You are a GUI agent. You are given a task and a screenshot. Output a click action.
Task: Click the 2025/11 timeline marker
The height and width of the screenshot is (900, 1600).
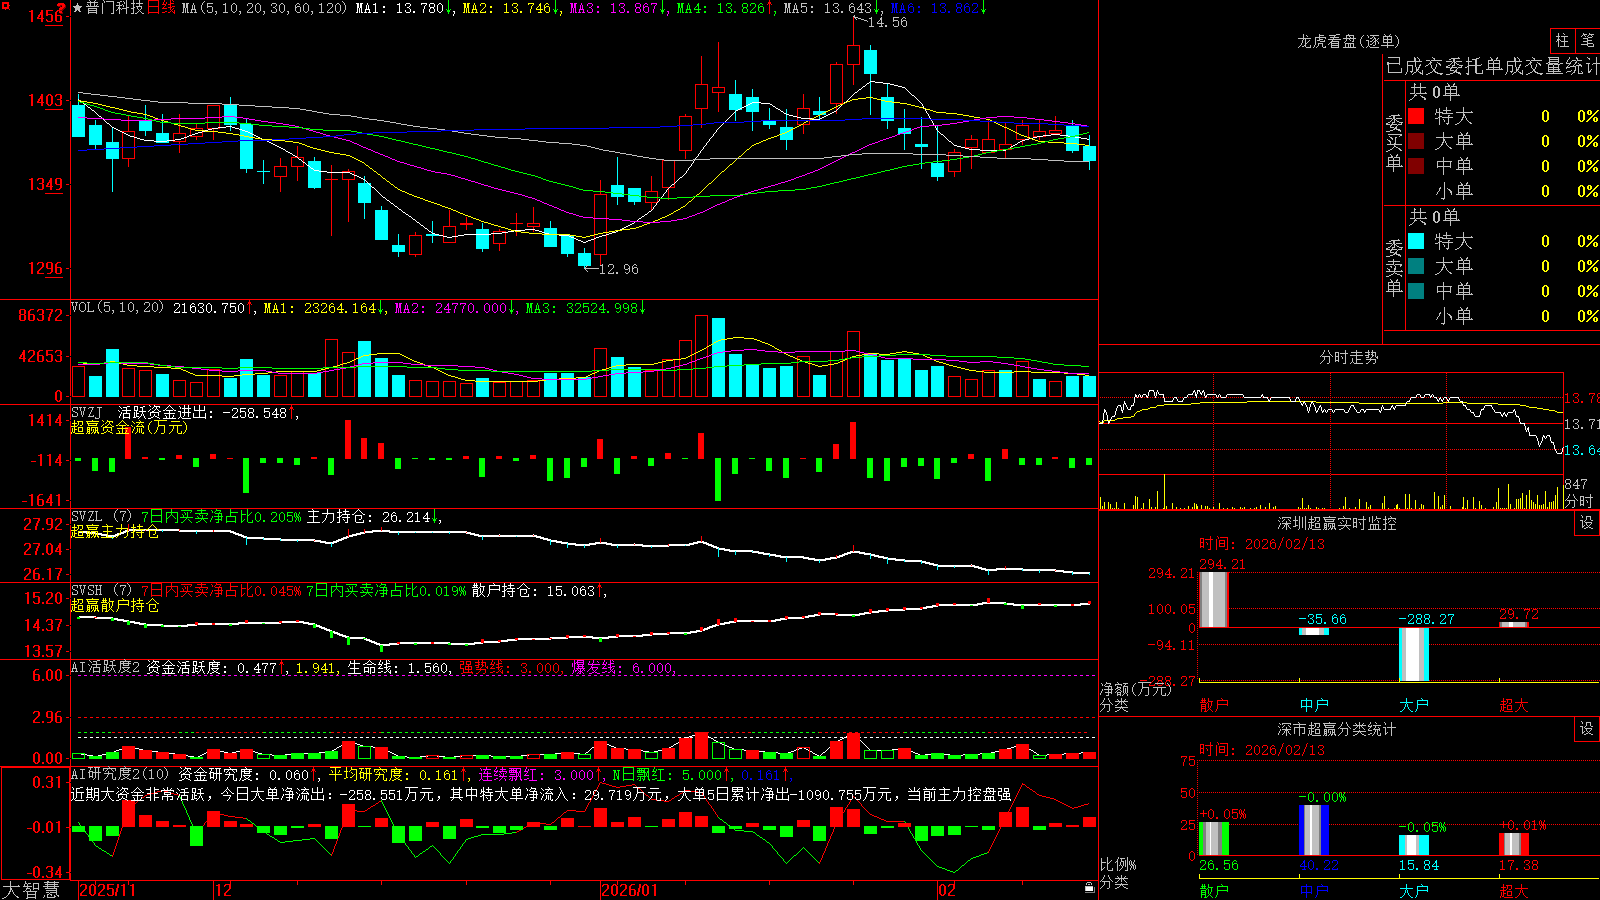(107, 890)
